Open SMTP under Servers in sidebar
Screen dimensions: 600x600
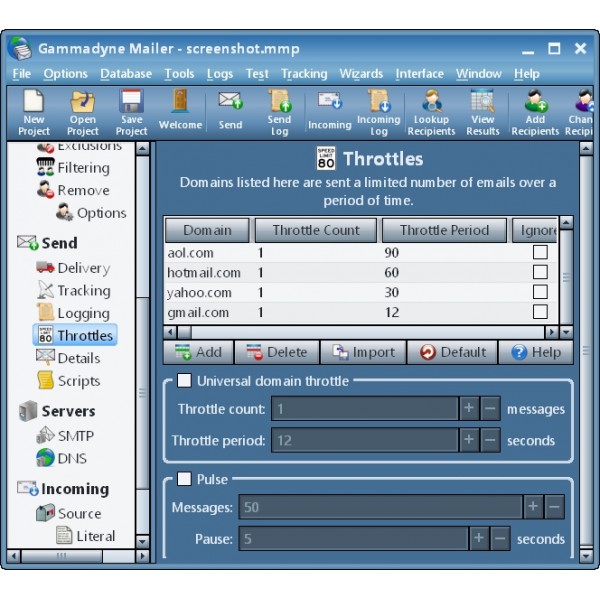(75, 435)
